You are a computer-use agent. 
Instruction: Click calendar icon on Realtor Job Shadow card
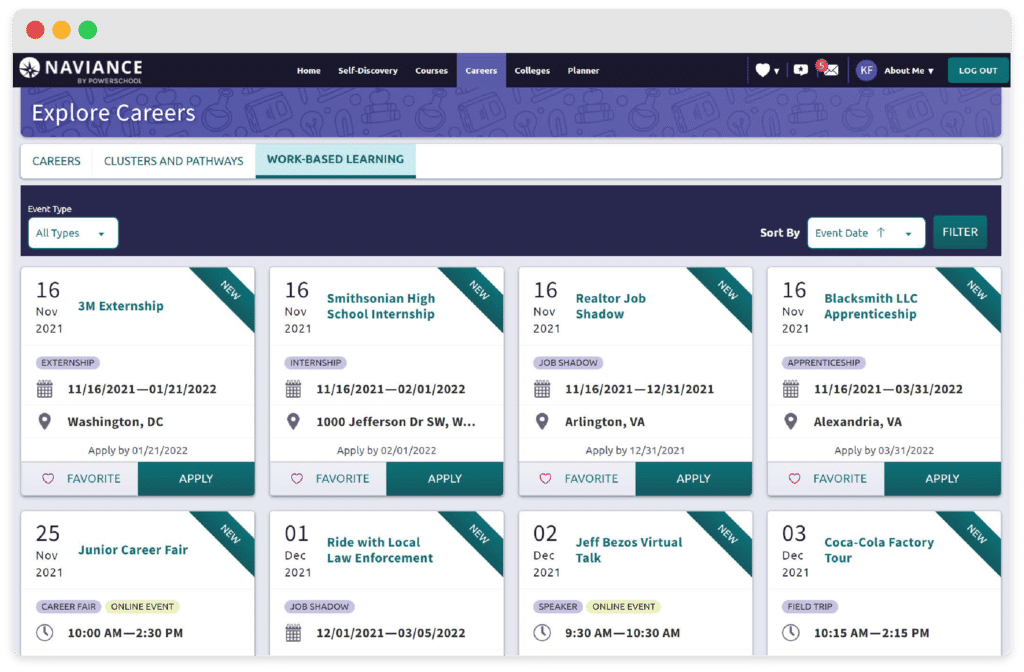point(542,389)
